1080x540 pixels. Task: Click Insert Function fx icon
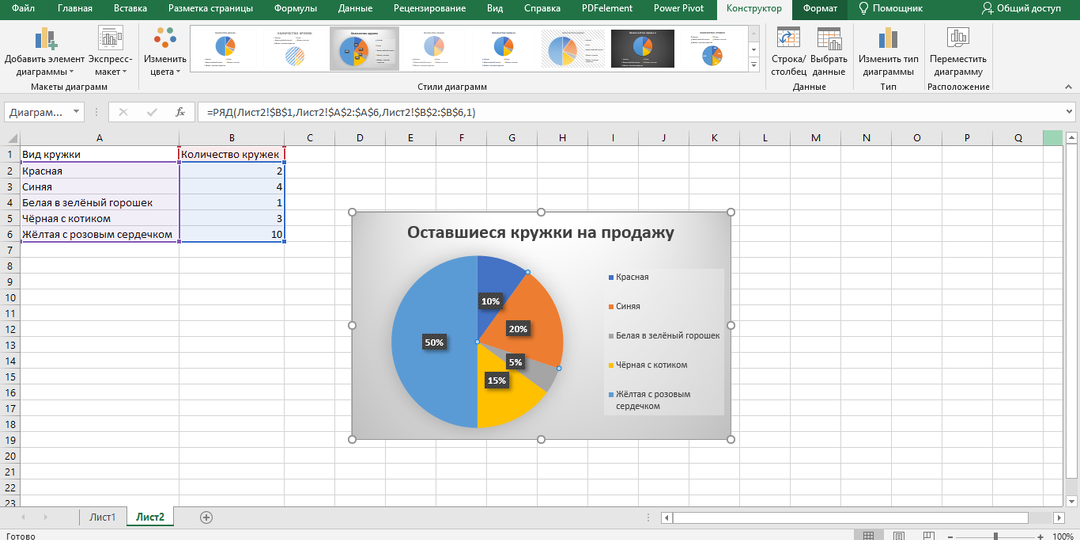coord(180,112)
